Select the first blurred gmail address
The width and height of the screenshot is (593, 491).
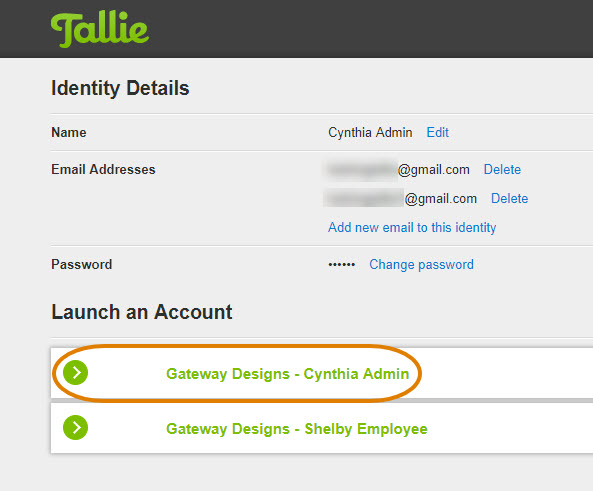(397, 169)
